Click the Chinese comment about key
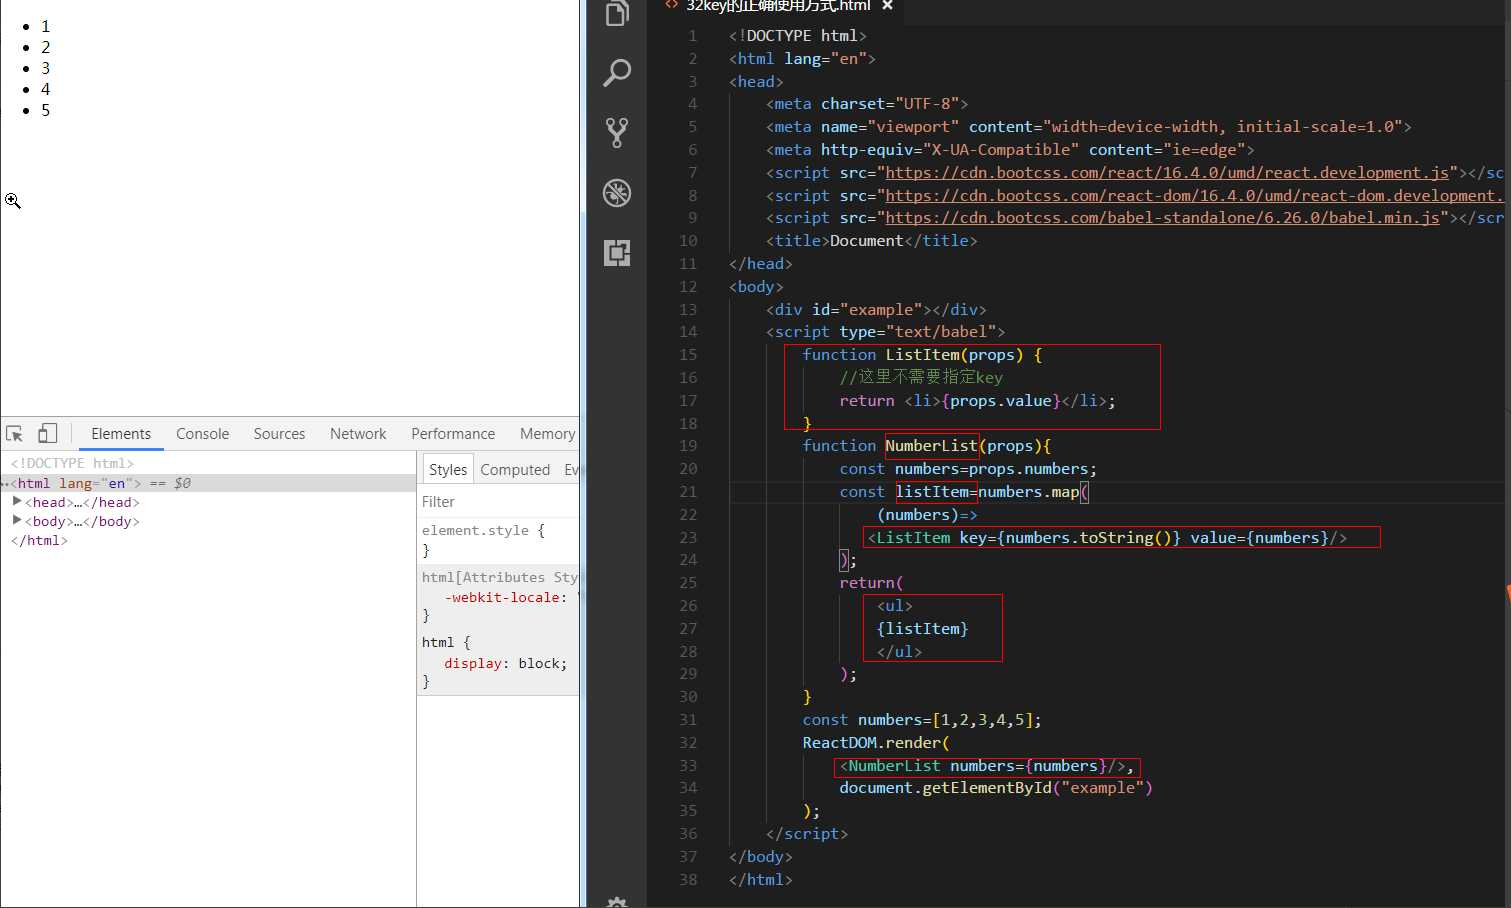Viewport: 1511px width, 908px height. [x=921, y=377]
